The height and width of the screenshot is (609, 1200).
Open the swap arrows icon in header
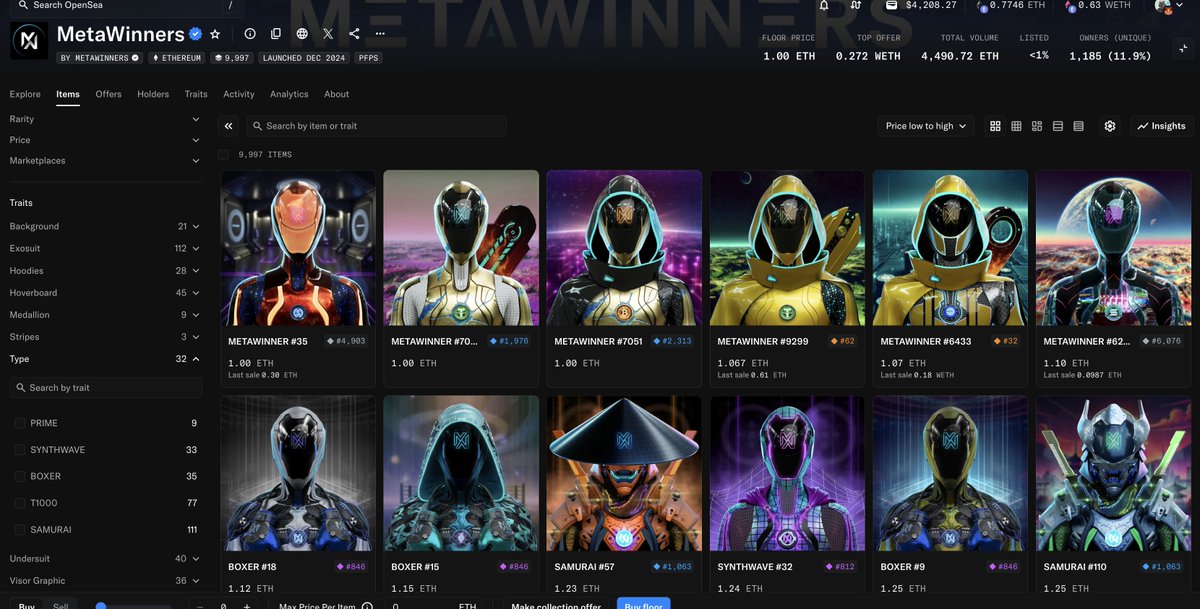pyautogui.click(x=856, y=5)
